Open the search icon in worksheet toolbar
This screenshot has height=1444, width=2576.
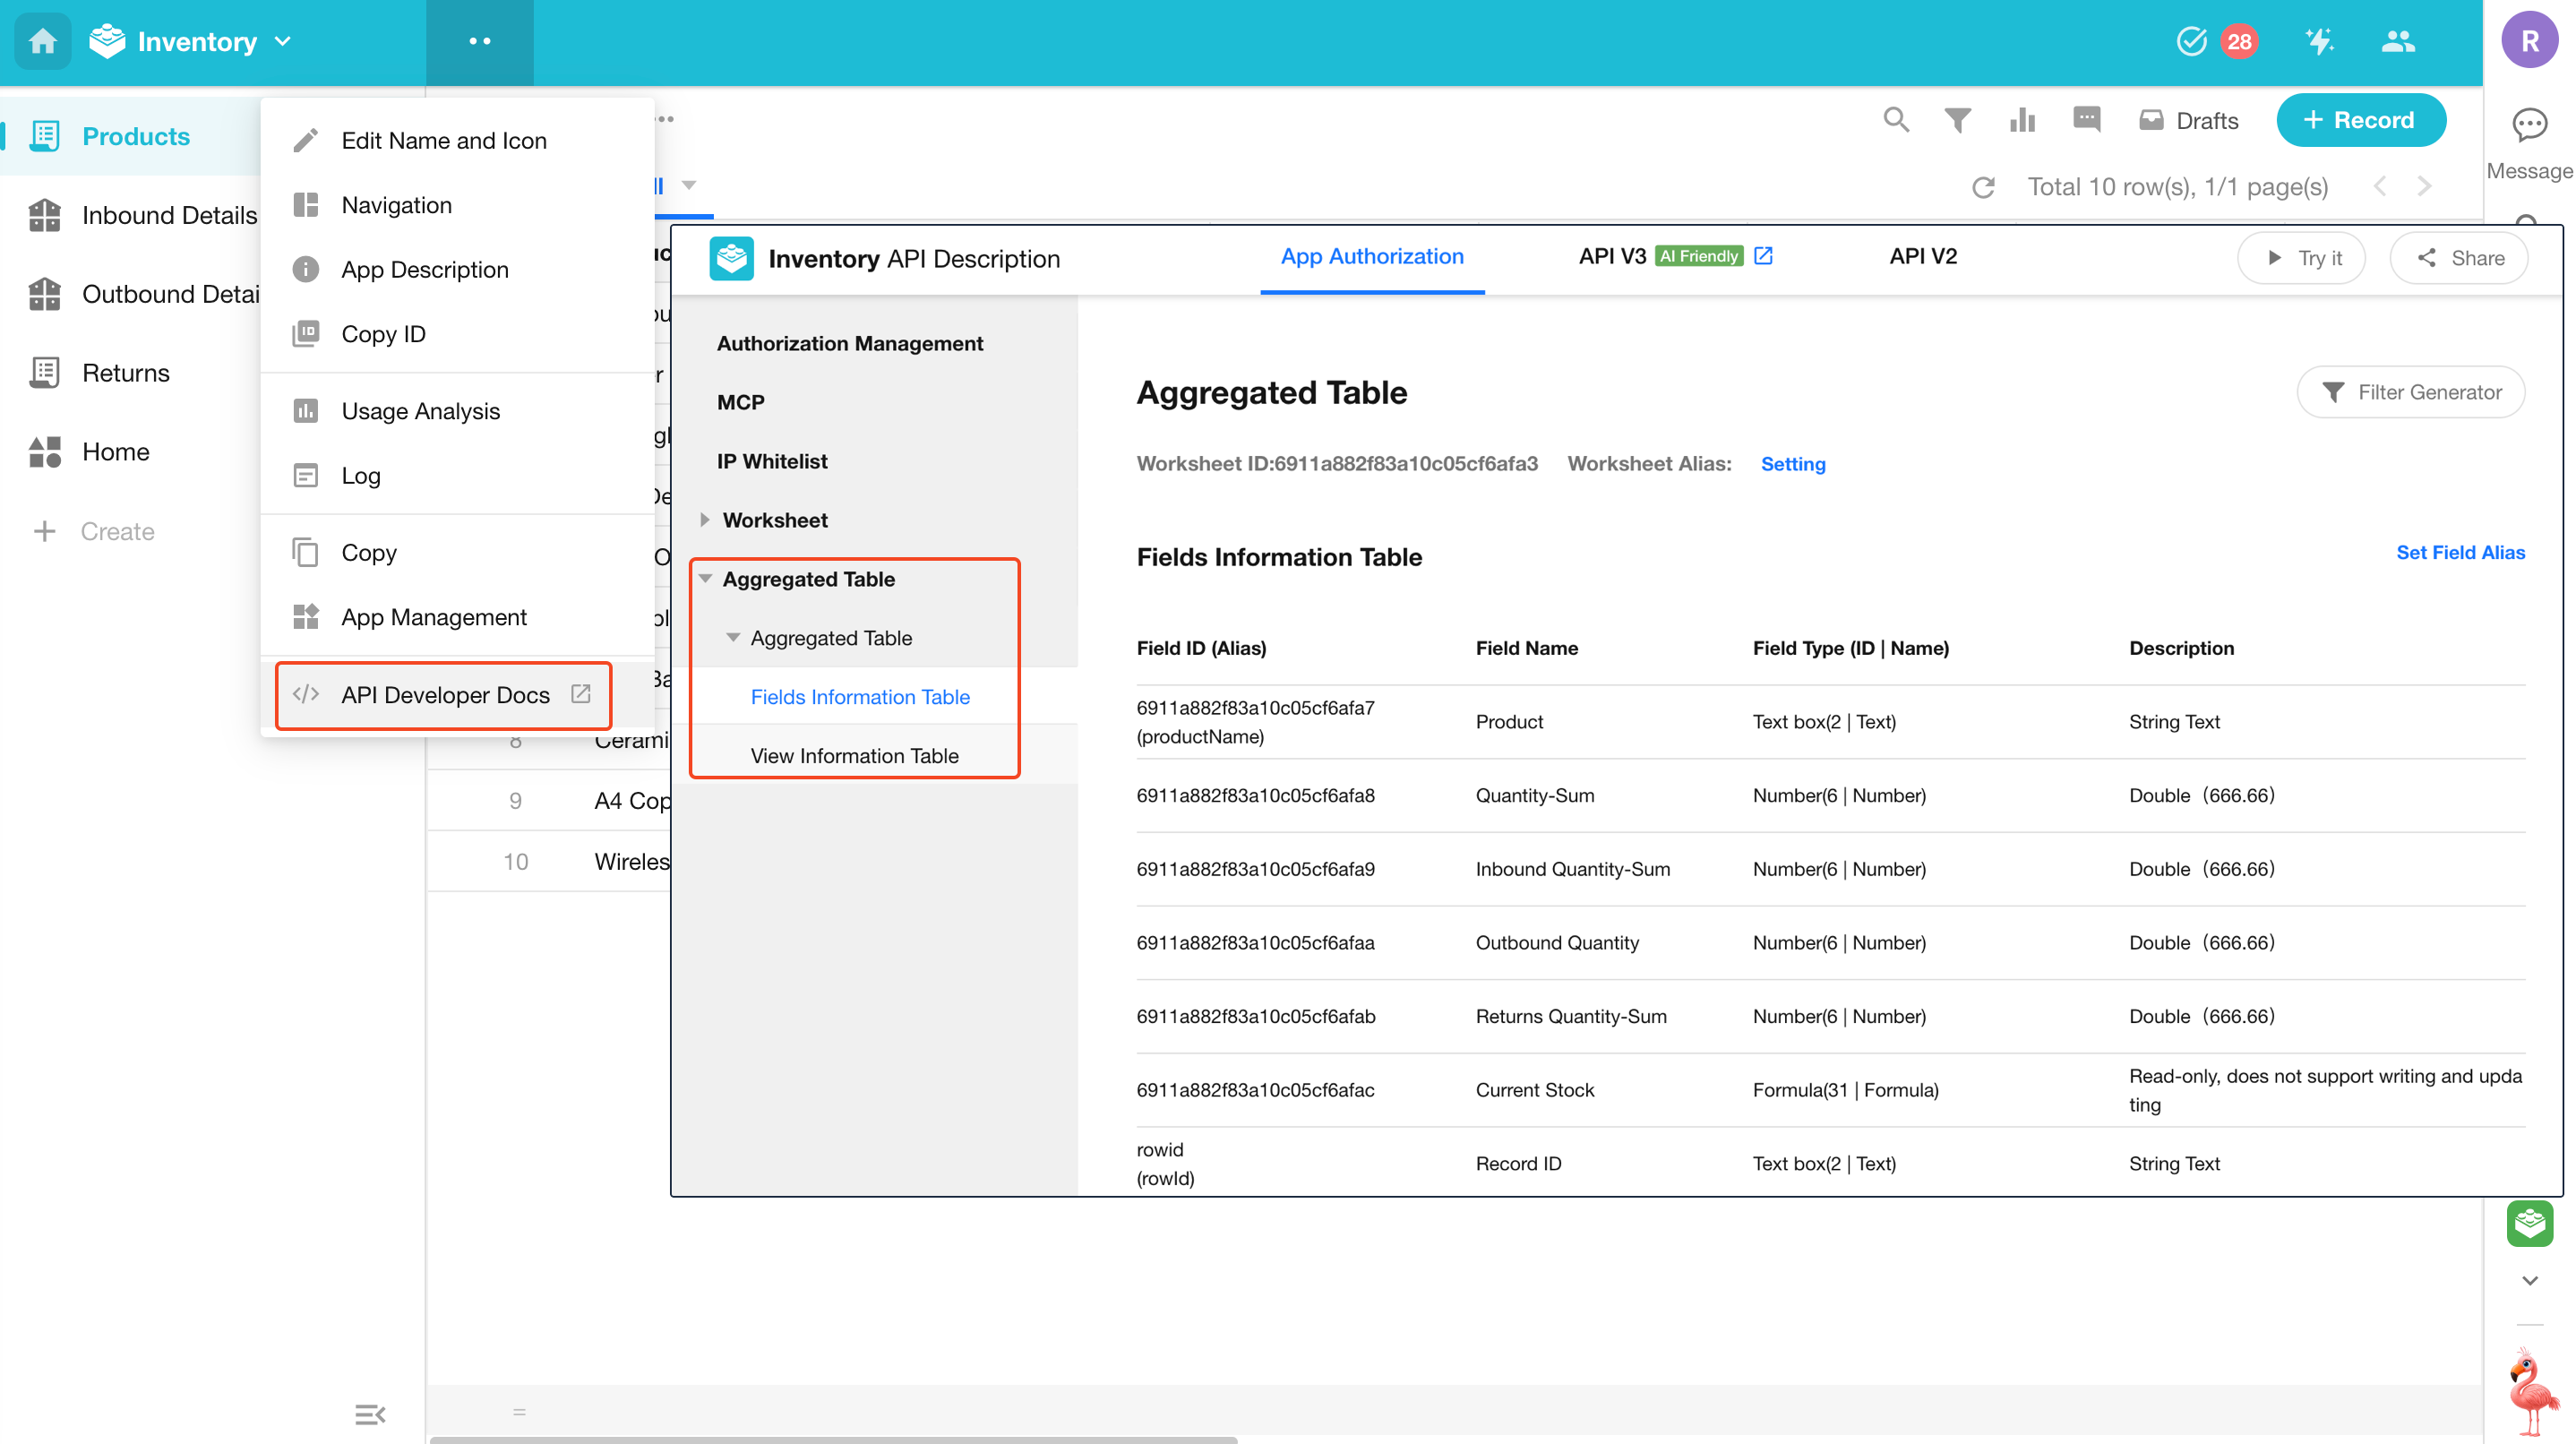(x=1895, y=120)
